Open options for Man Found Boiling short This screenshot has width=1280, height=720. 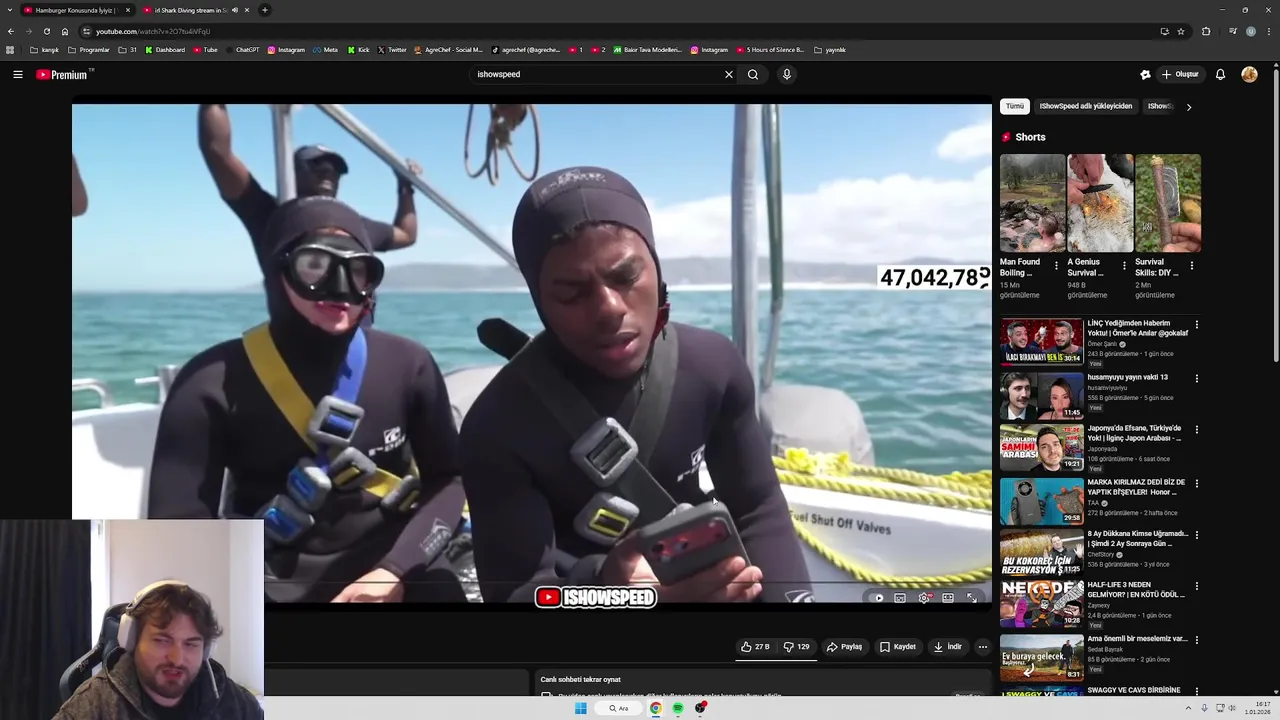(x=1056, y=266)
